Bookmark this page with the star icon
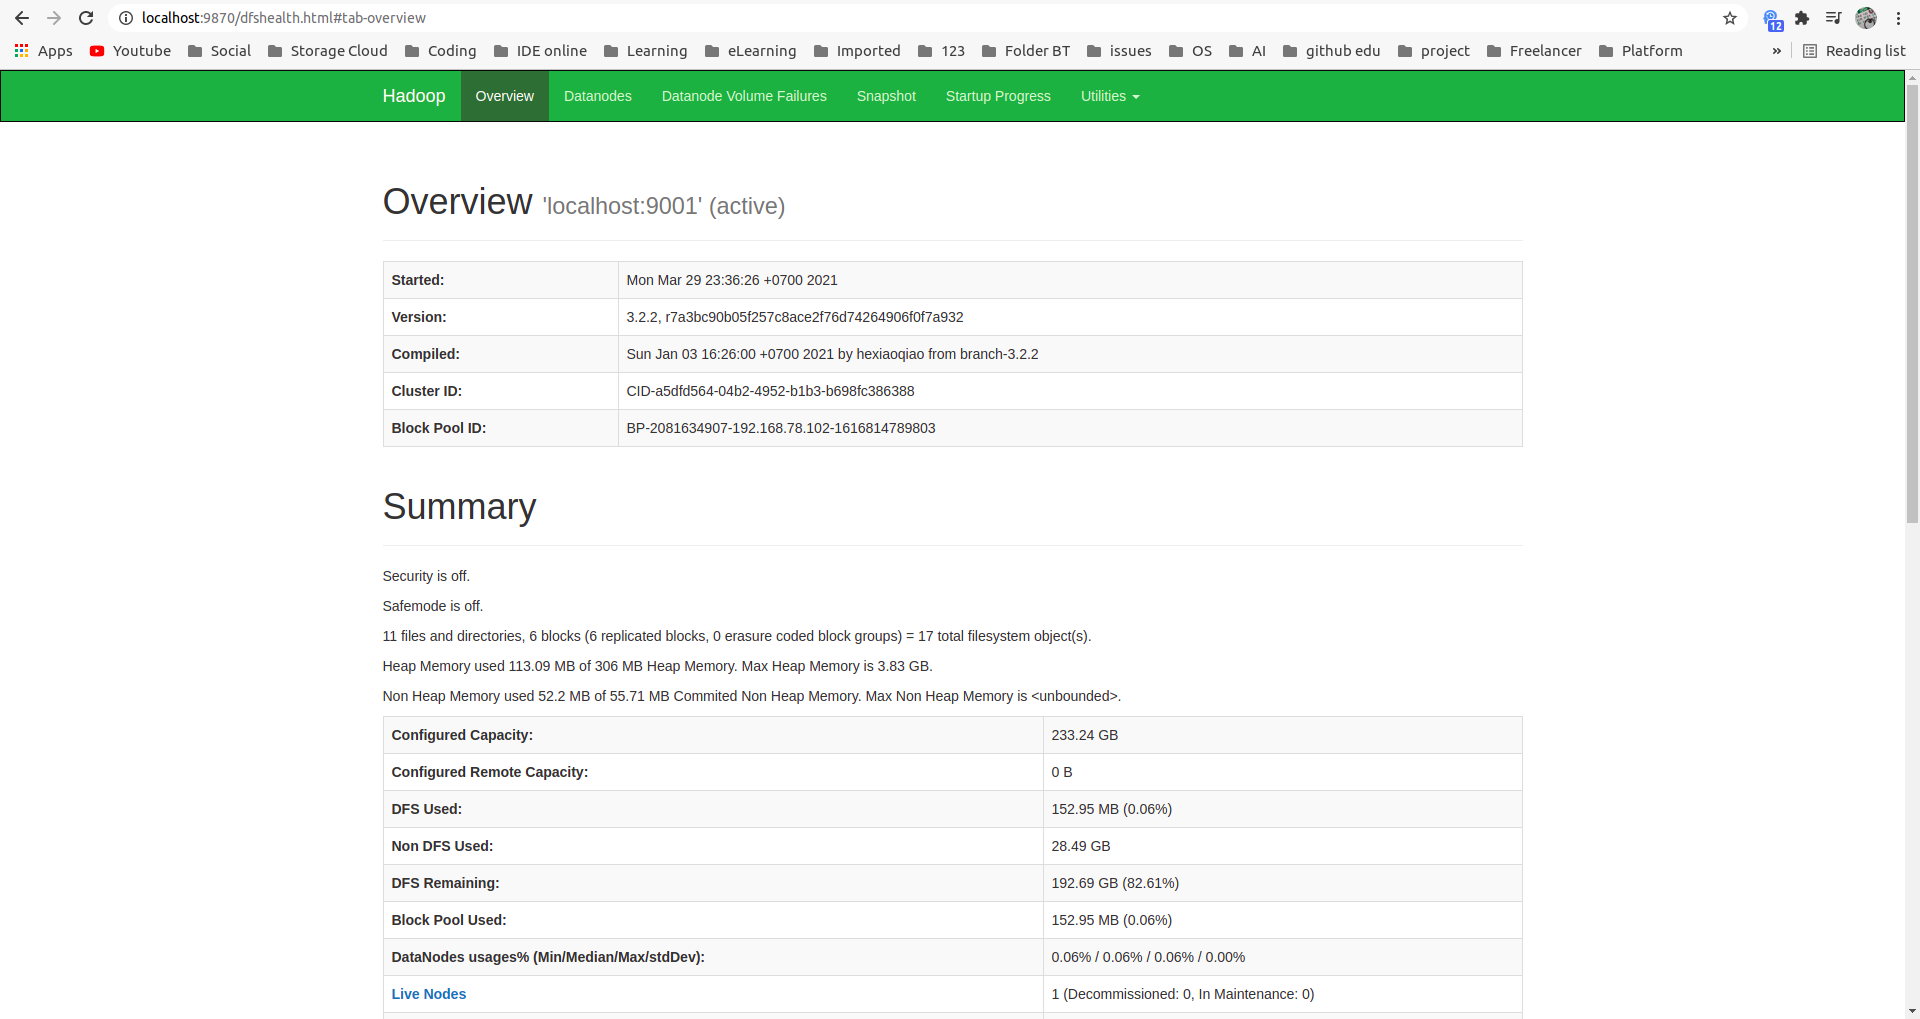Image resolution: width=1920 pixels, height=1019 pixels. [1730, 18]
